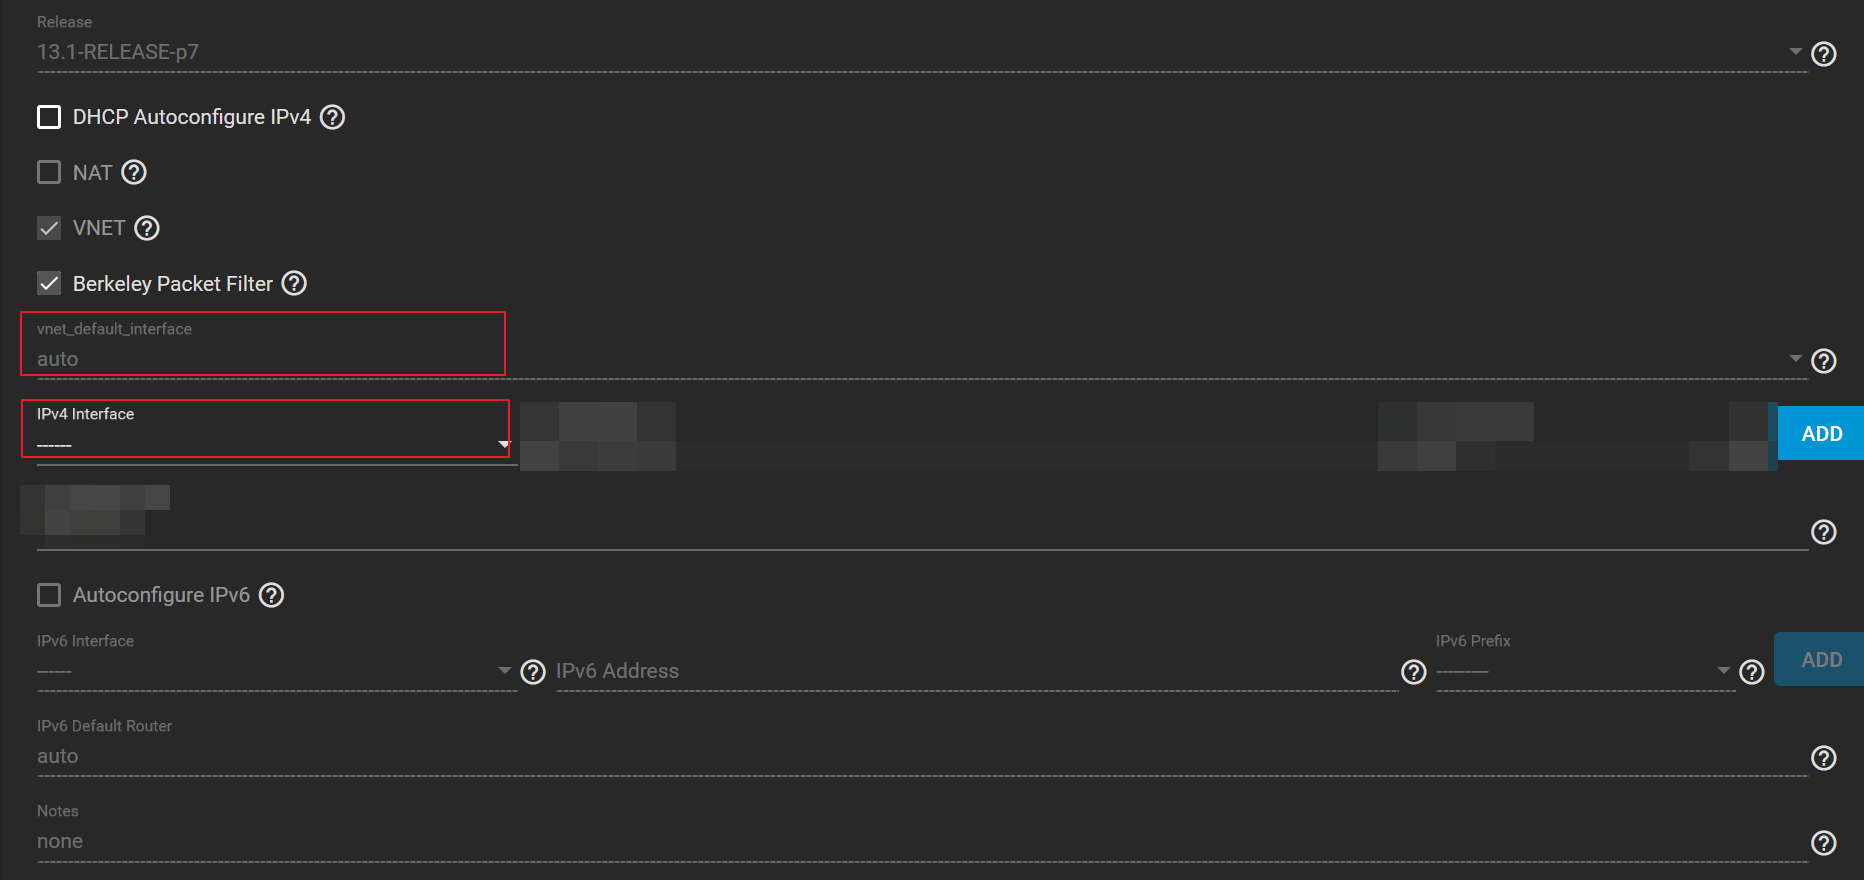The width and height of the screenshot is (1864, 880).
Task: Show help for IPv6 Default Router
Action: point(1824,758)
